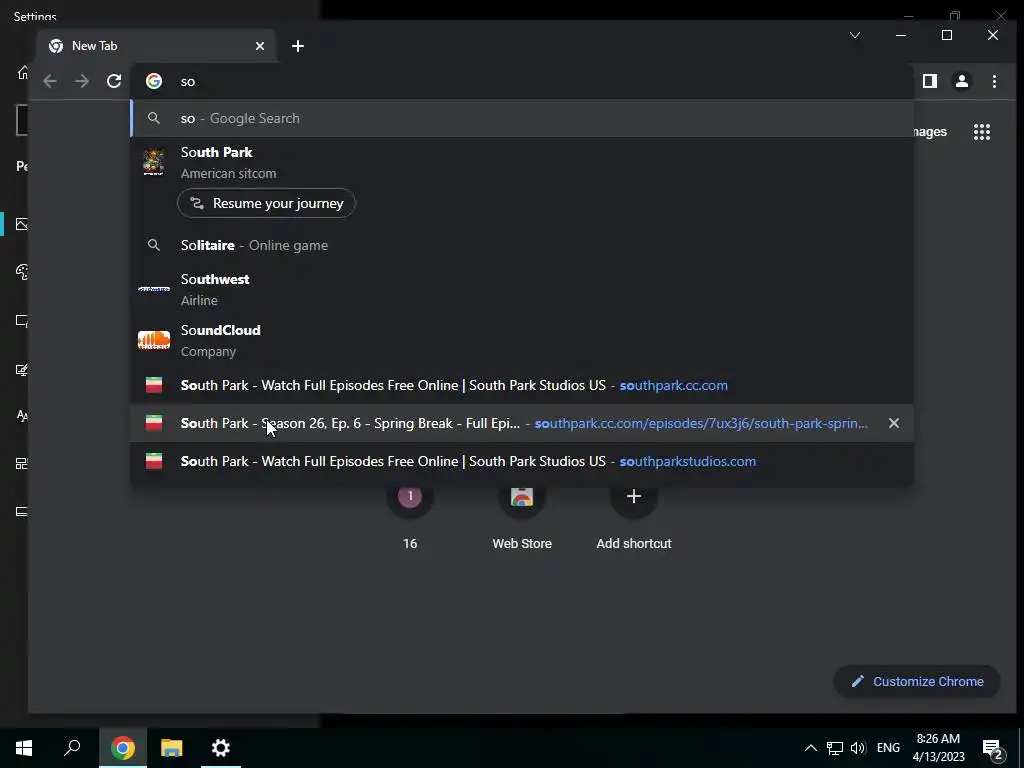Select the Solitaire Online game suggestion
Image resolution: width=1024 pixels, height=768 pixels.
522,245
